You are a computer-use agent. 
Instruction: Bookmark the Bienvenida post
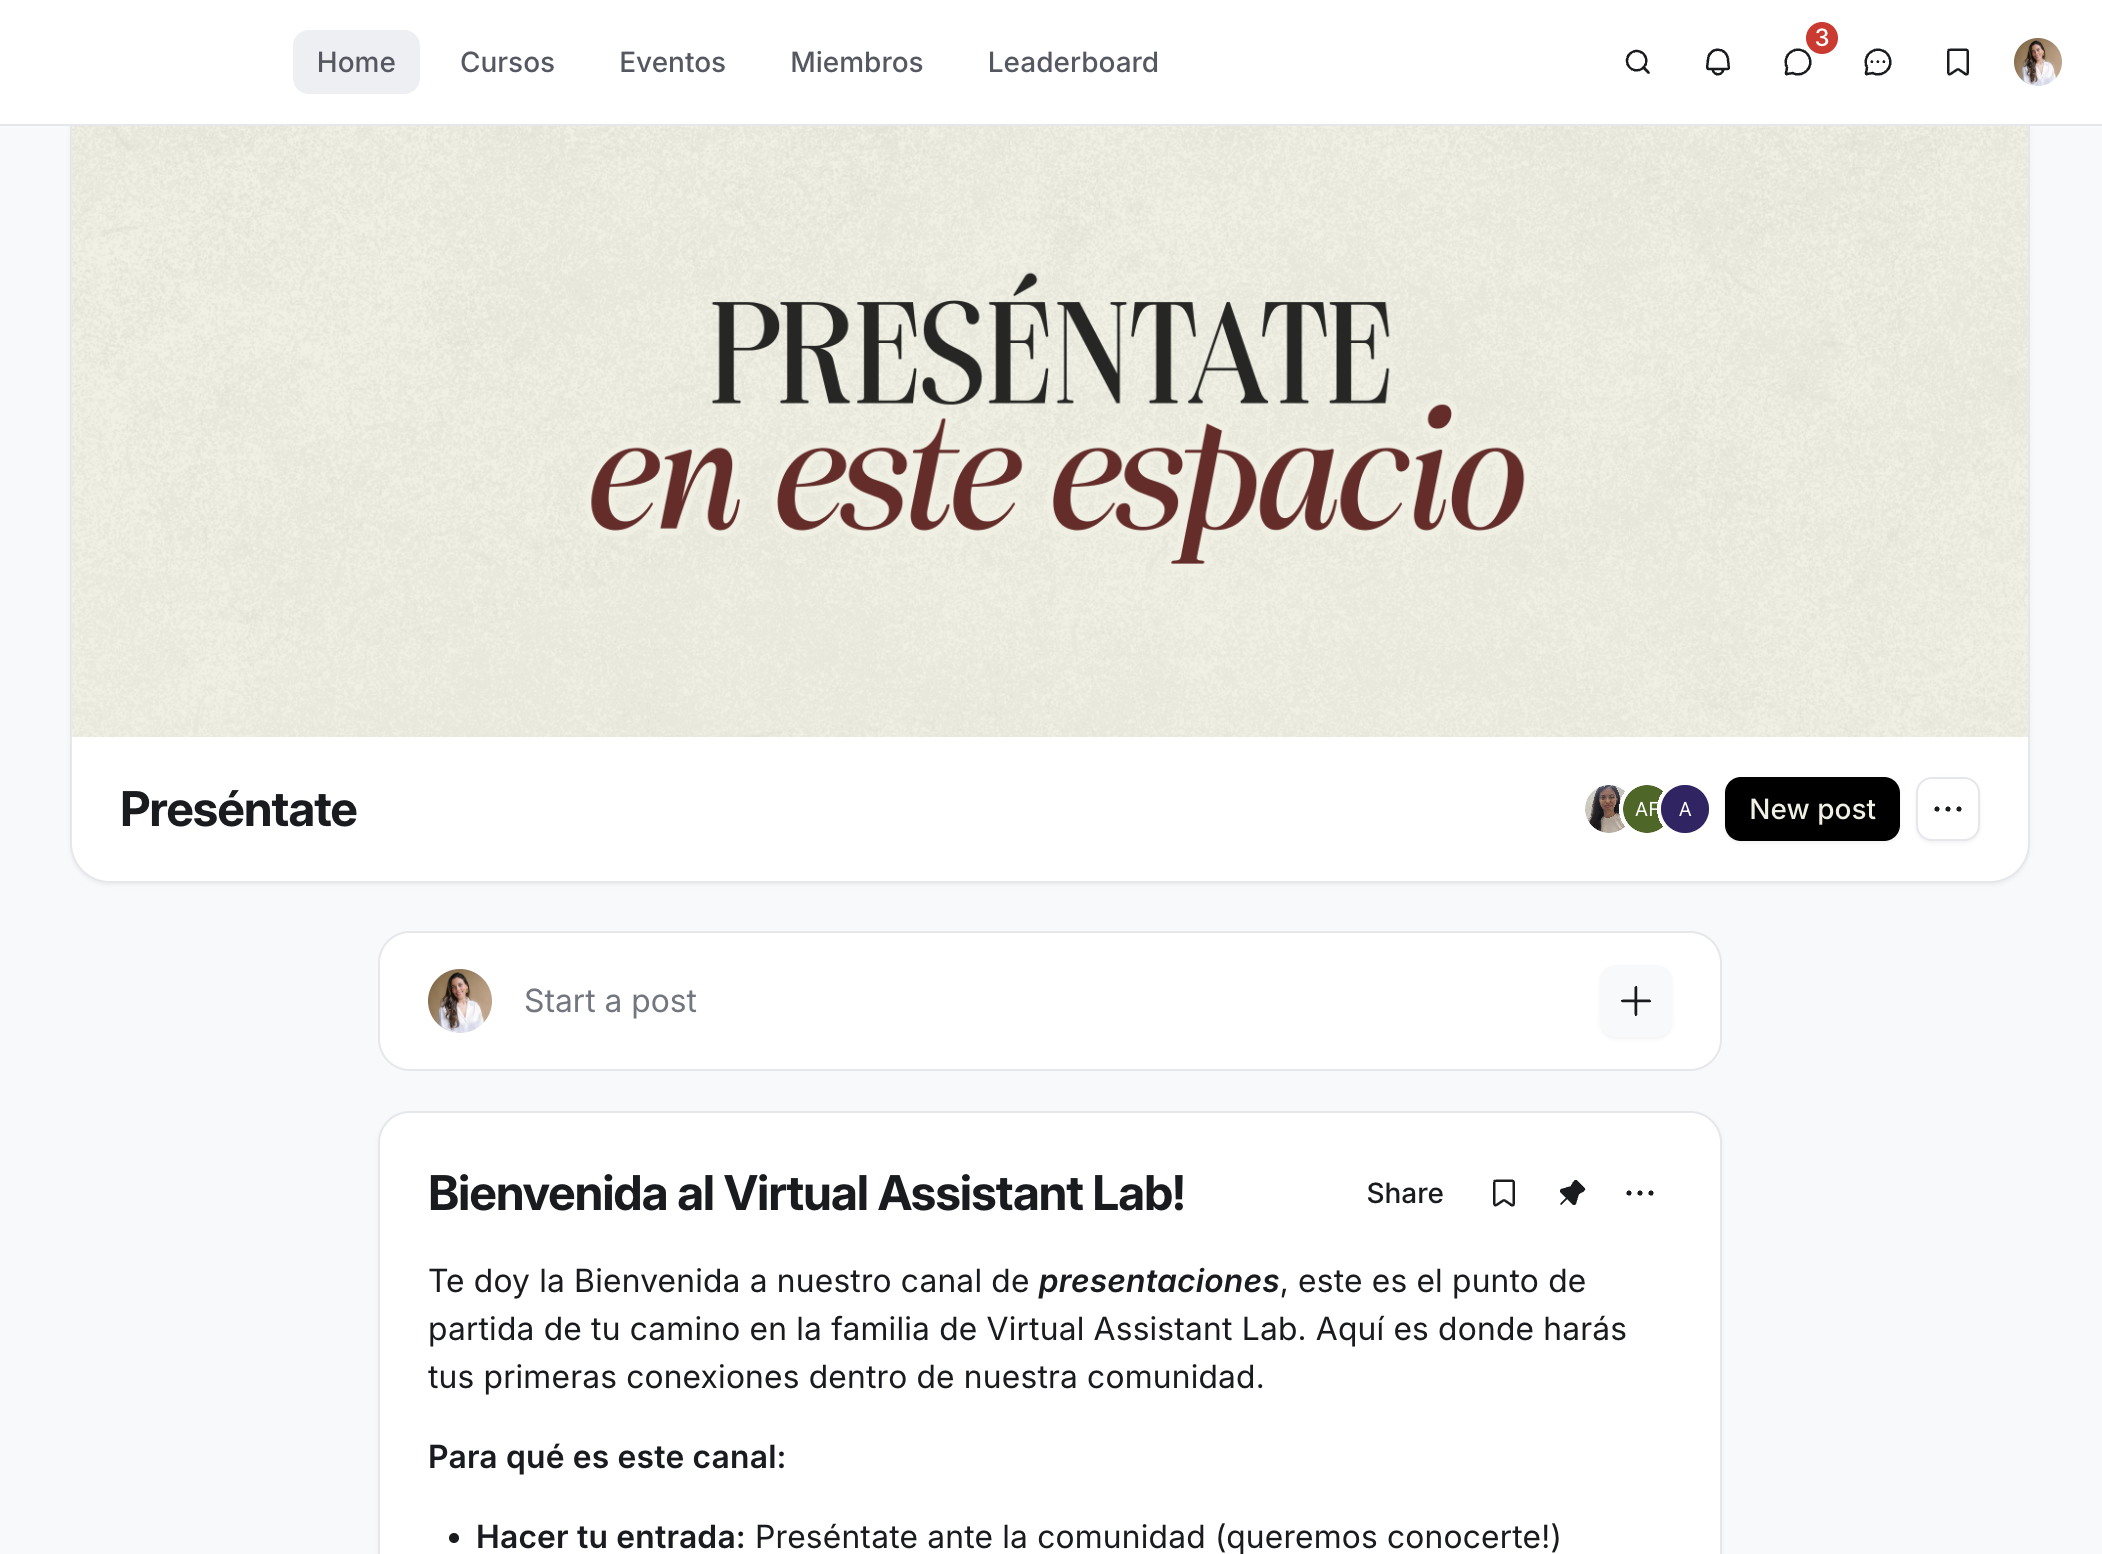tap(1503, 1193)
